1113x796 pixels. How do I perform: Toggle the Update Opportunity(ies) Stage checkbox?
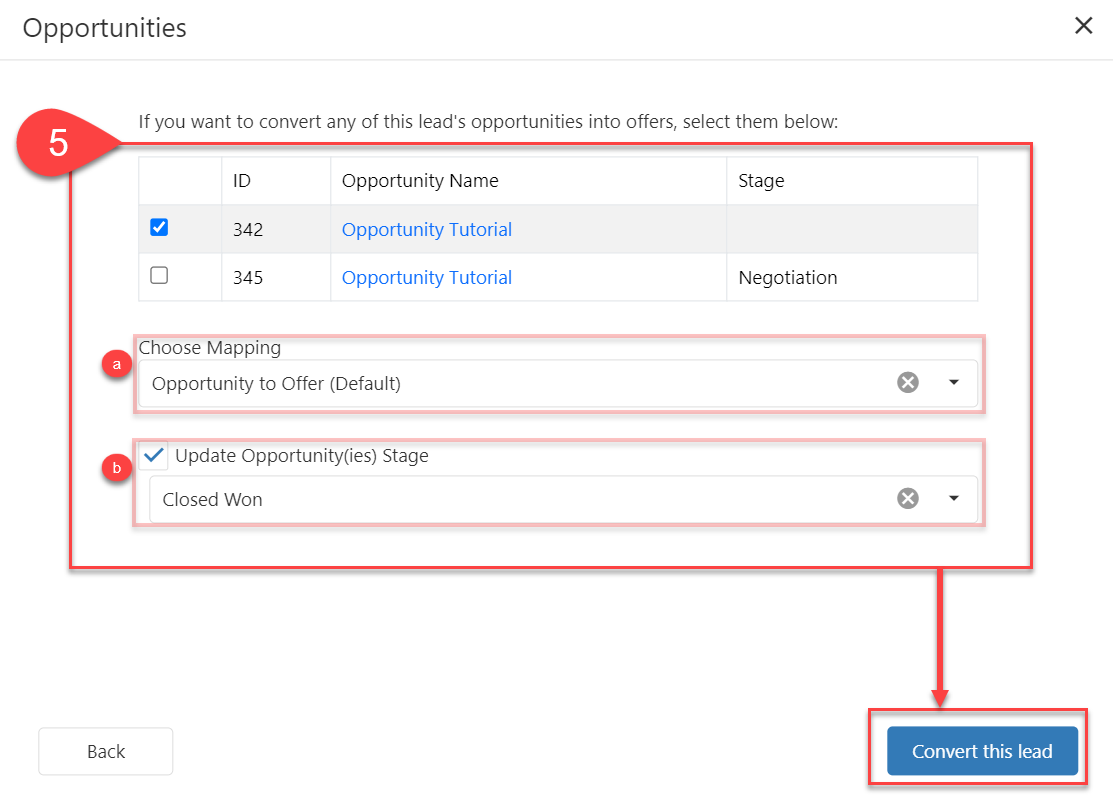click(154, 456)
